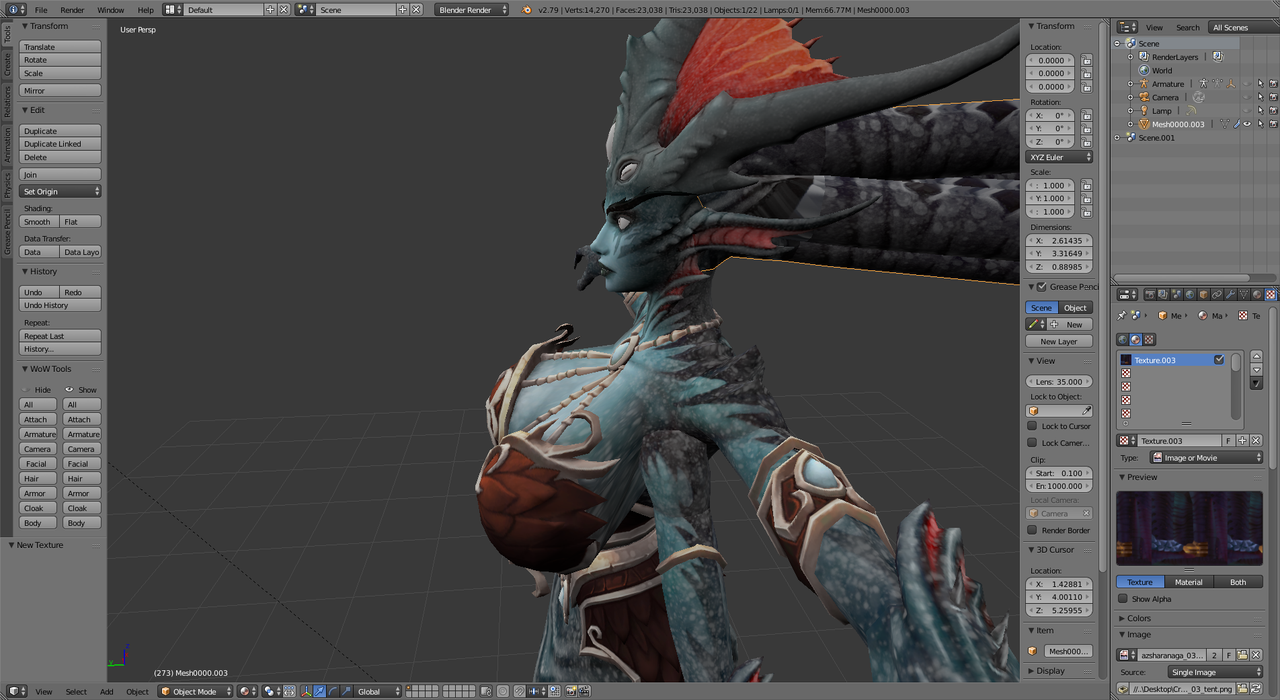The image size is (1280, 700).
Task: Select the translate manipulator icon in header
Action: (x=320, y=691)
